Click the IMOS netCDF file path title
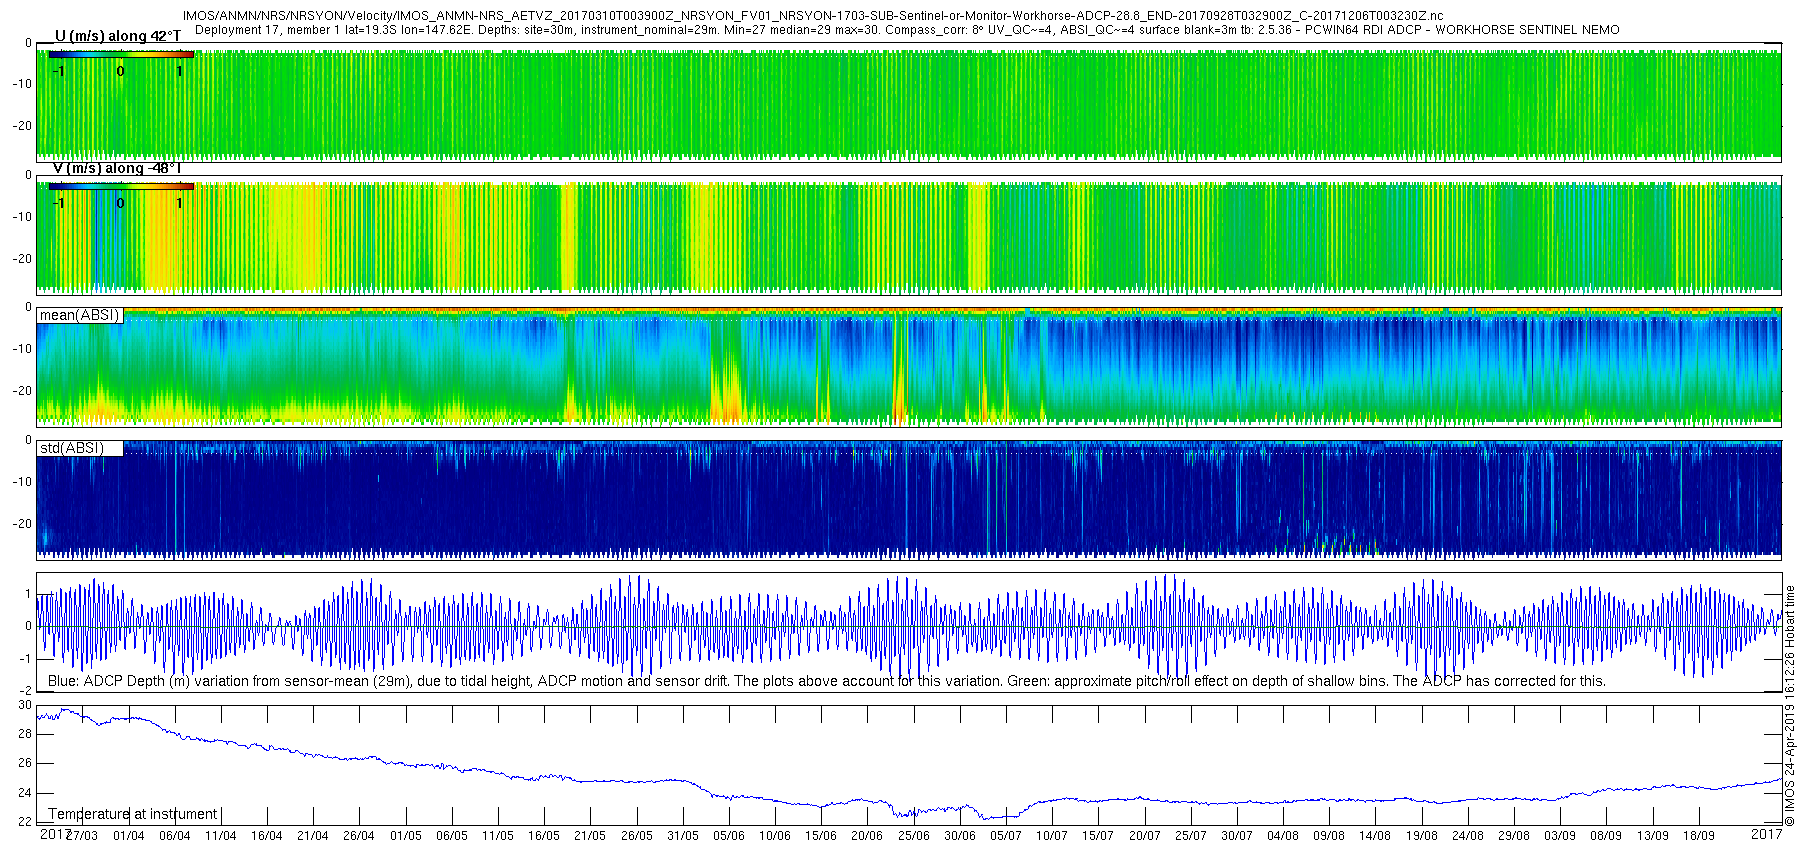The height and width of the screenshot is (850, 1800). [813, 16]
